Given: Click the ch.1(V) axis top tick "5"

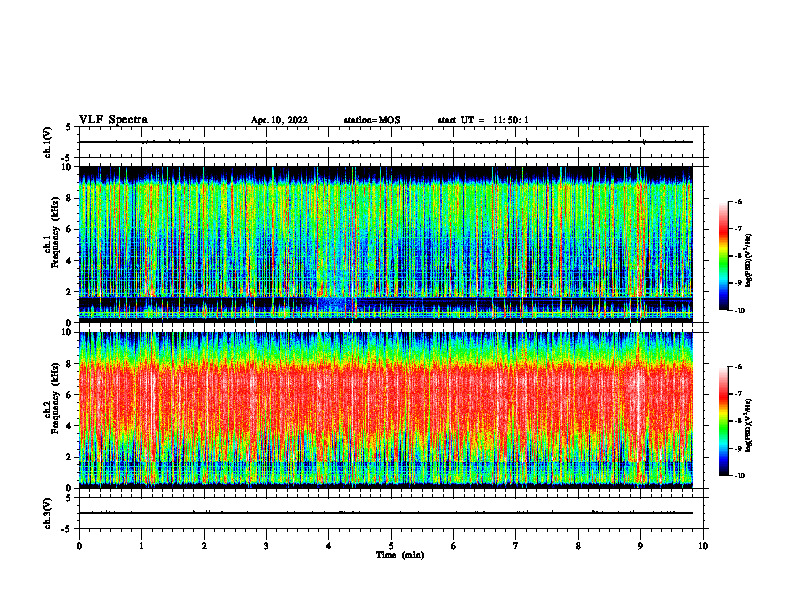Looking at the screenshot, I should (70, 128).
